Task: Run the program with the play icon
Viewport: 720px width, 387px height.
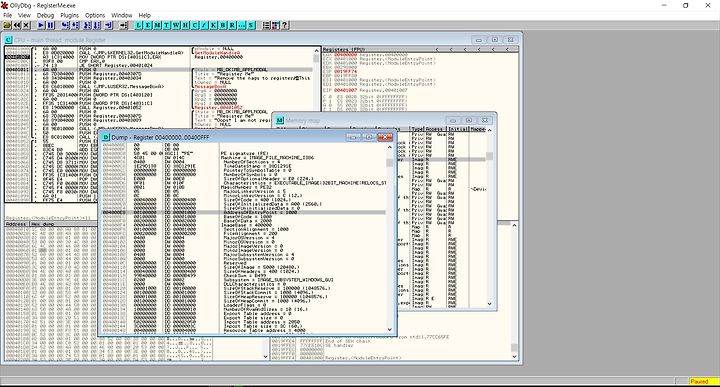Action: pyautogui.click(x=41, y=25)
